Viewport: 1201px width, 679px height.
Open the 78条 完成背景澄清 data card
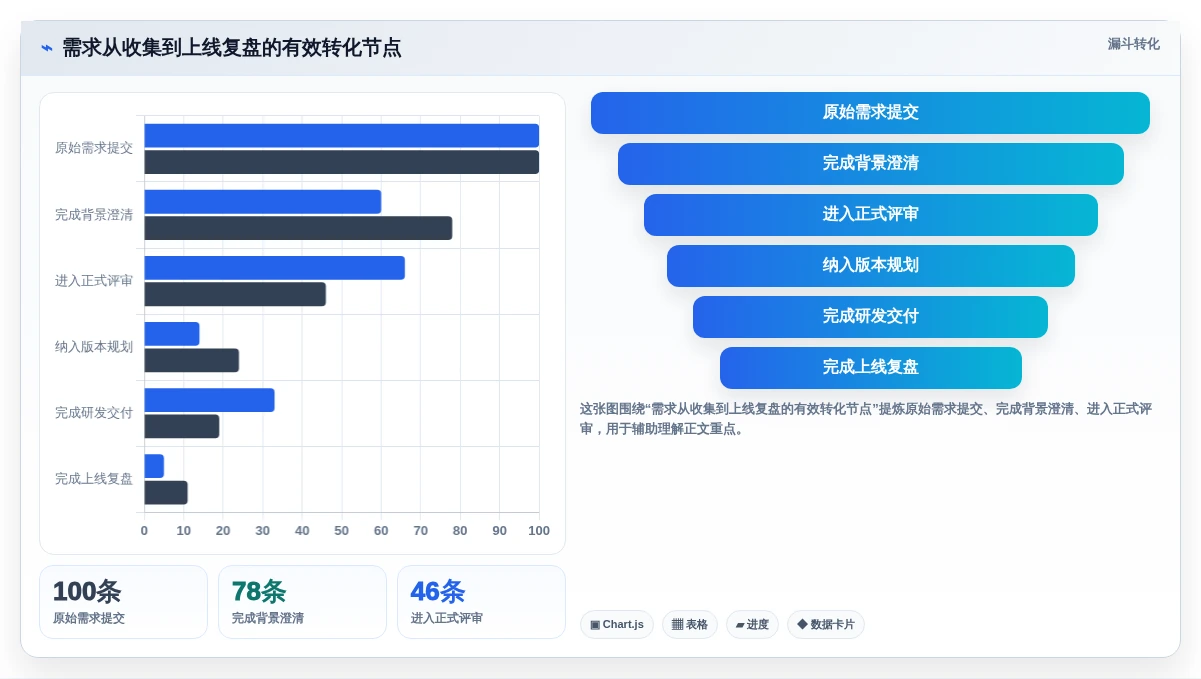302,602
